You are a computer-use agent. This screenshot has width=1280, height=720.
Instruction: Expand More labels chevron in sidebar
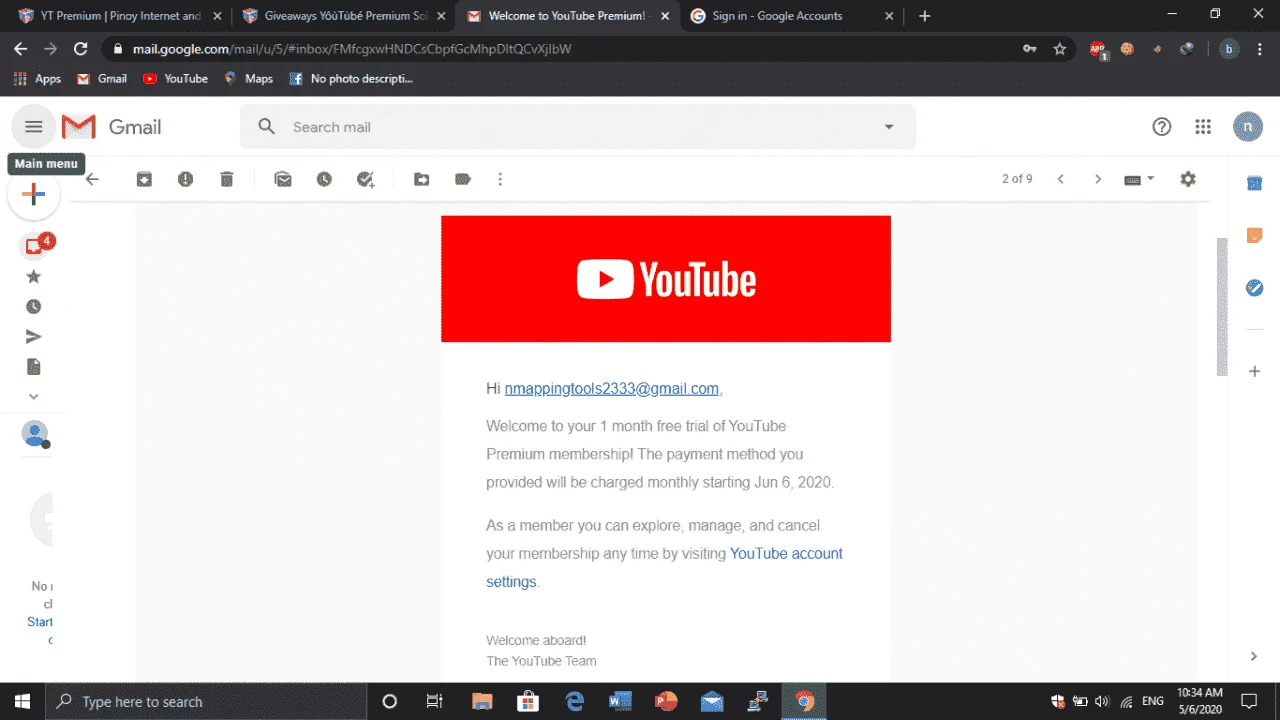pos(34,396)
